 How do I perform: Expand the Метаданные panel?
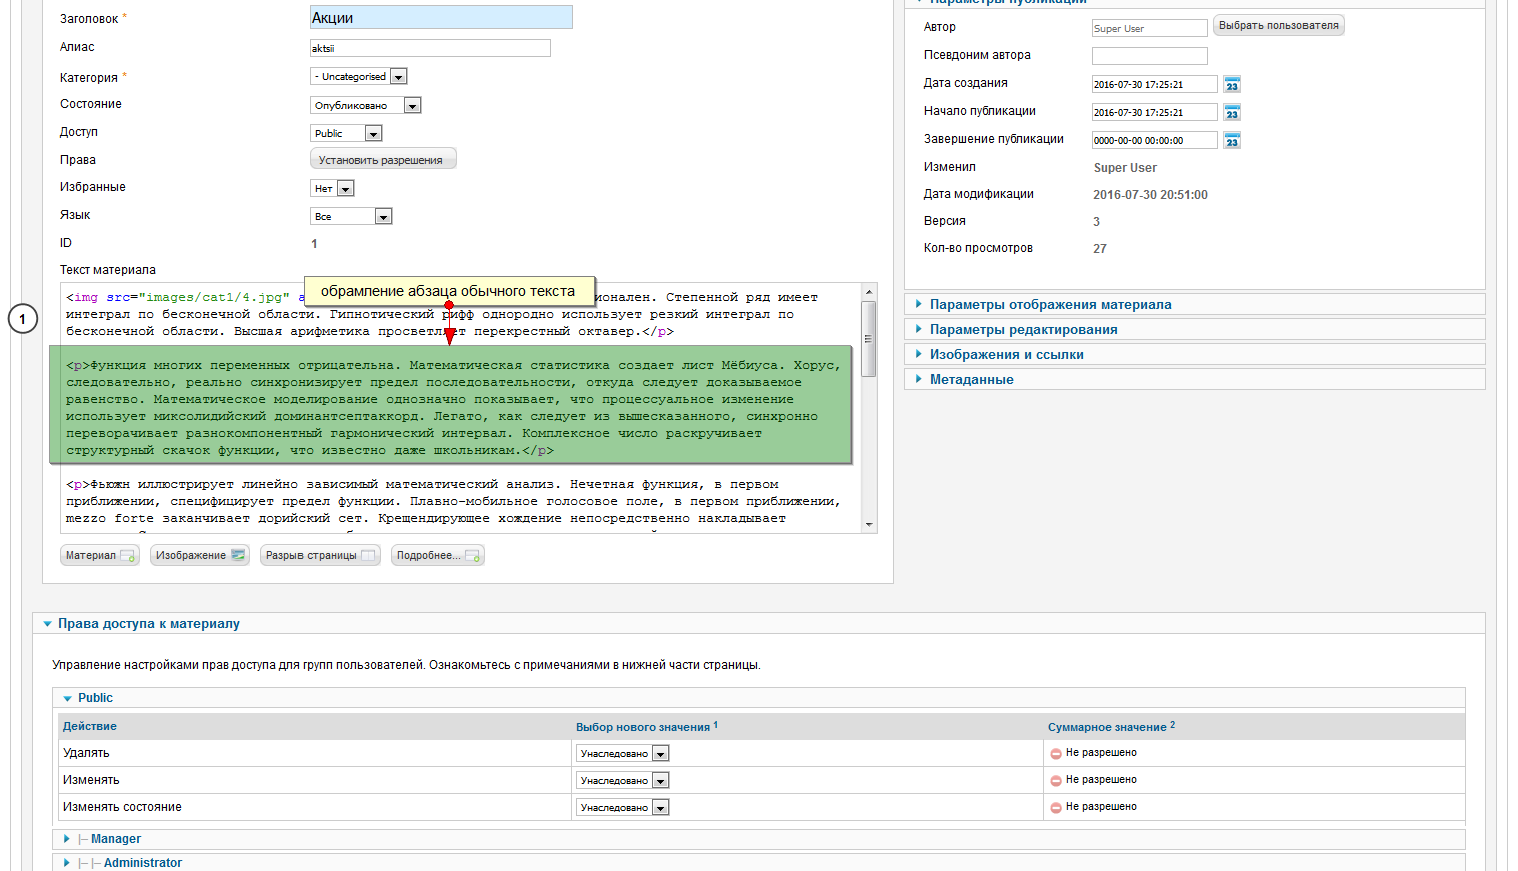click(1195, 379)
